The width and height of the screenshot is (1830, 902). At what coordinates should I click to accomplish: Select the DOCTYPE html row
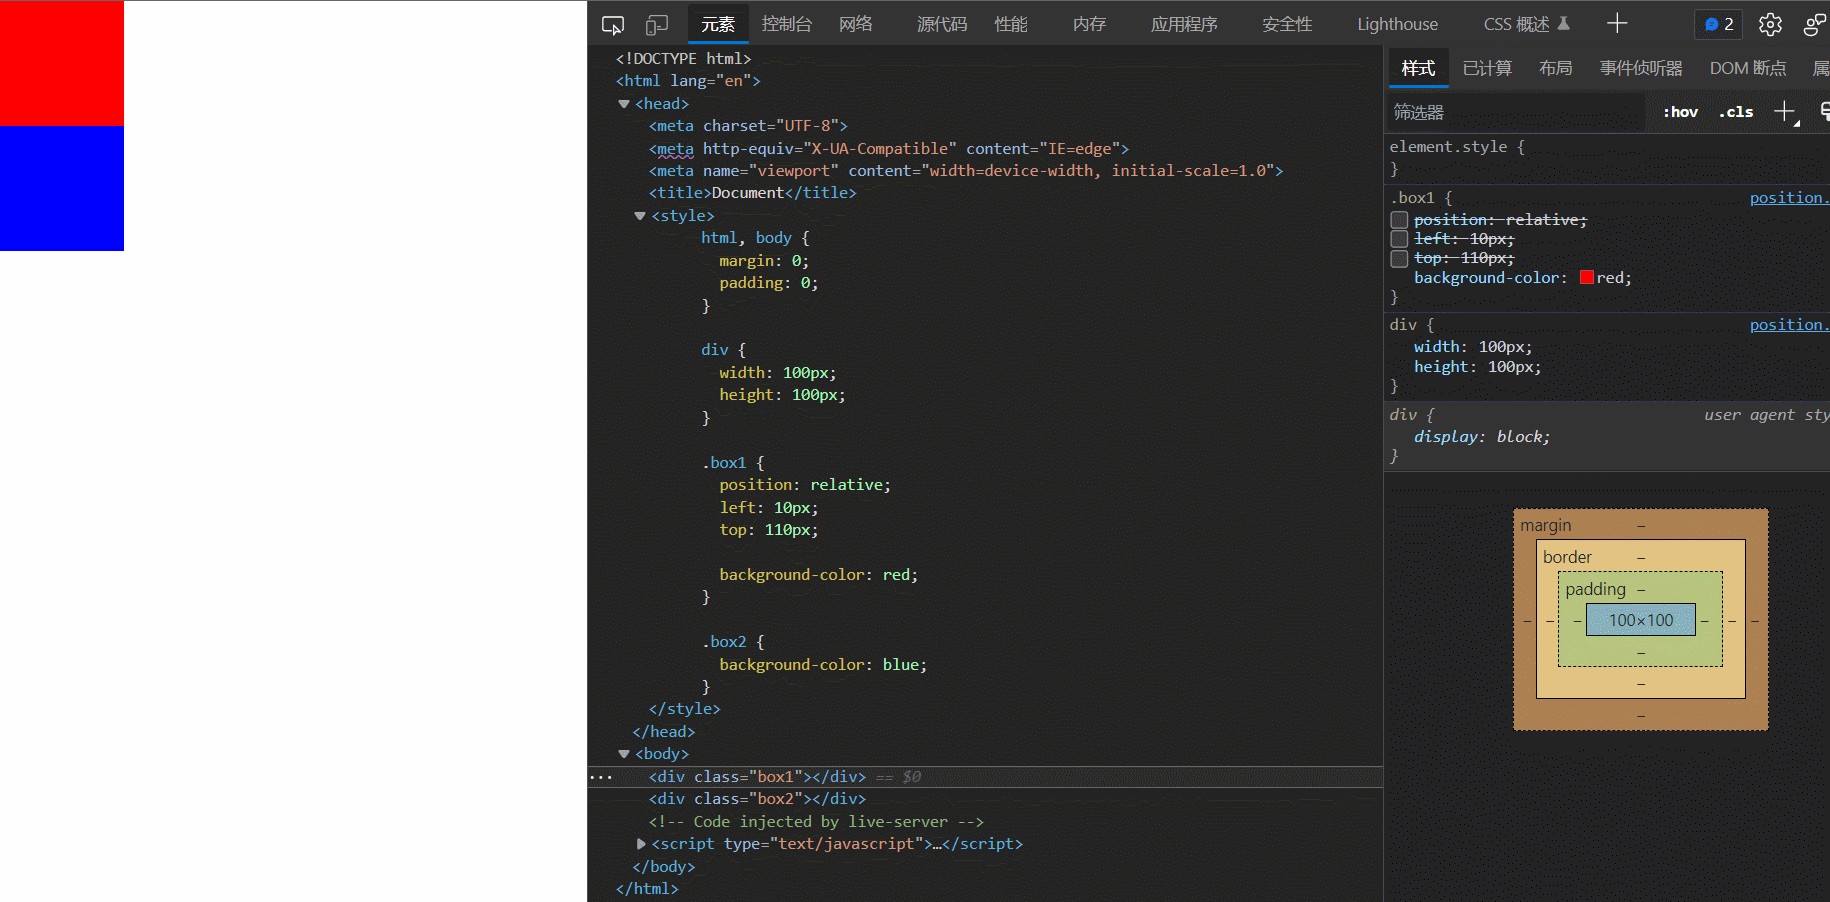point(683,59)
